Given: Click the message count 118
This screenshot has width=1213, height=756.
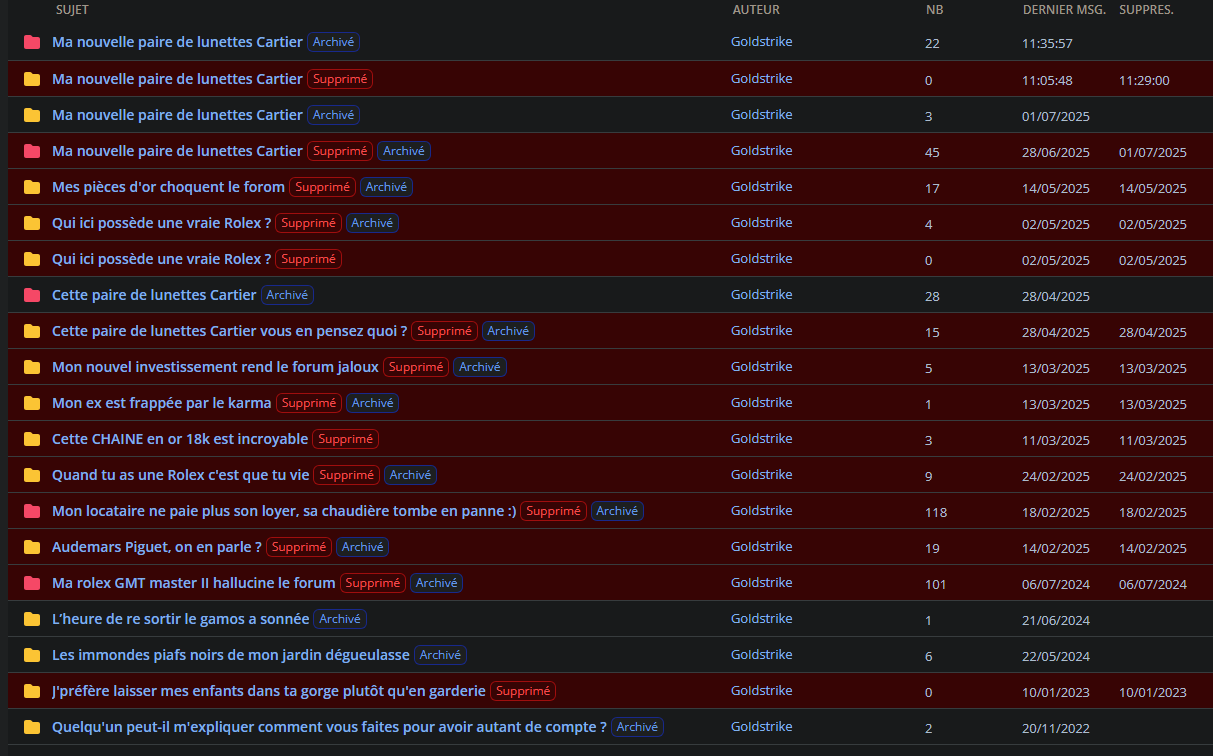Looking at the screenshot, I should tap(936, 512).
